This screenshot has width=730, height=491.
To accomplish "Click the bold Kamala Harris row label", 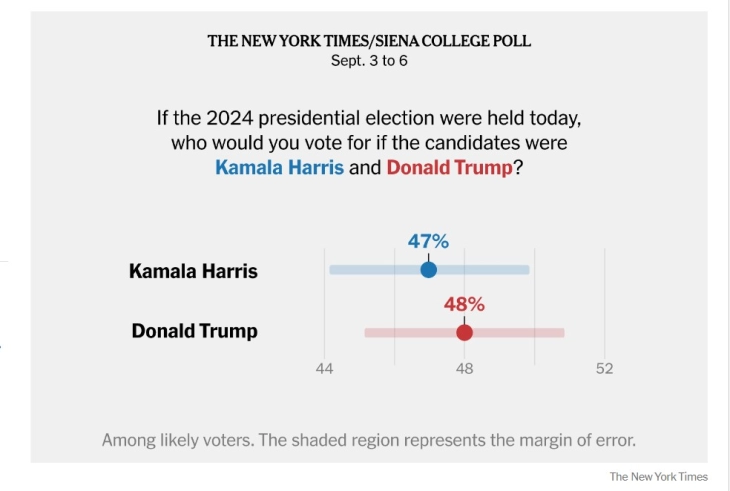I will [193, 271].
